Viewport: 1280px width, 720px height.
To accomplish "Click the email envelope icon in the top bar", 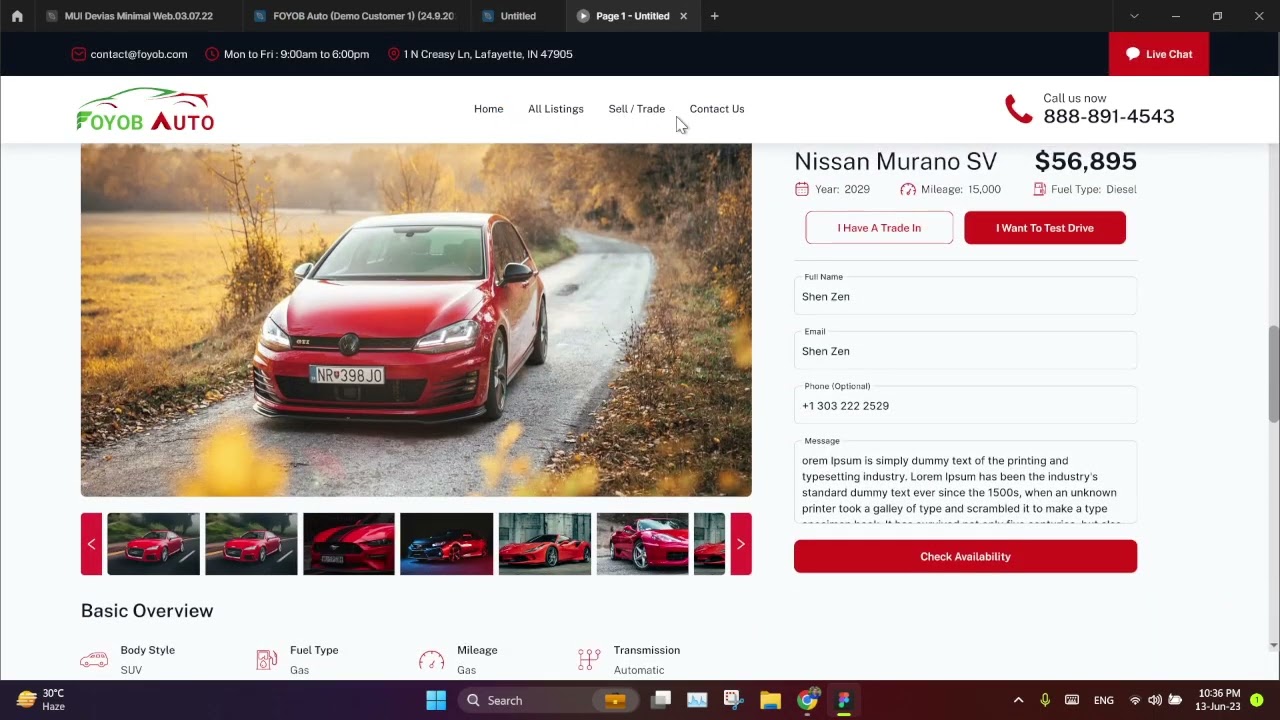I will coord(79,54).
